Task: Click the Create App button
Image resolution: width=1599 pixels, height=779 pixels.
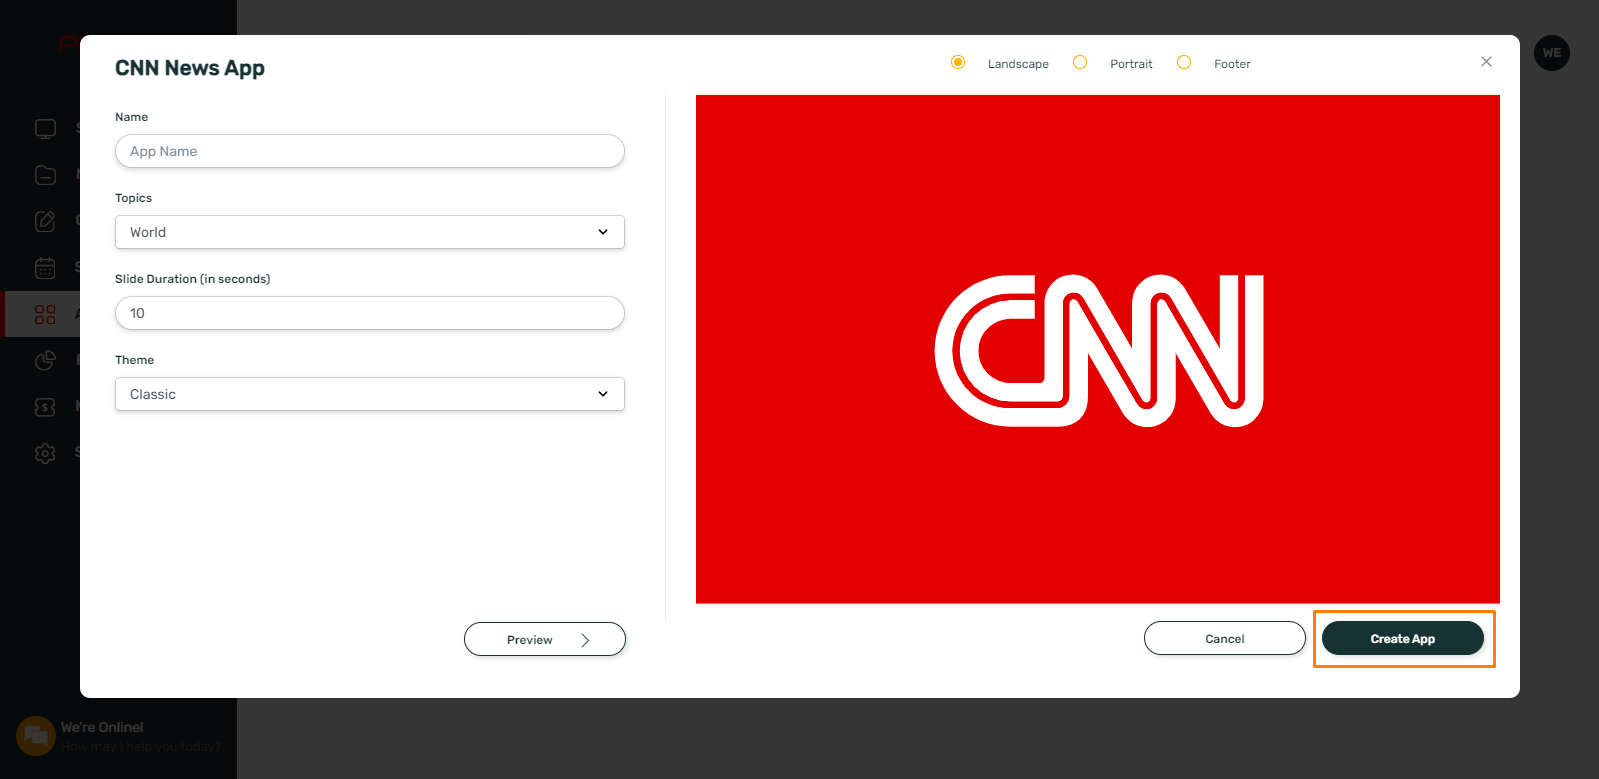Action: pos(1403,638)
